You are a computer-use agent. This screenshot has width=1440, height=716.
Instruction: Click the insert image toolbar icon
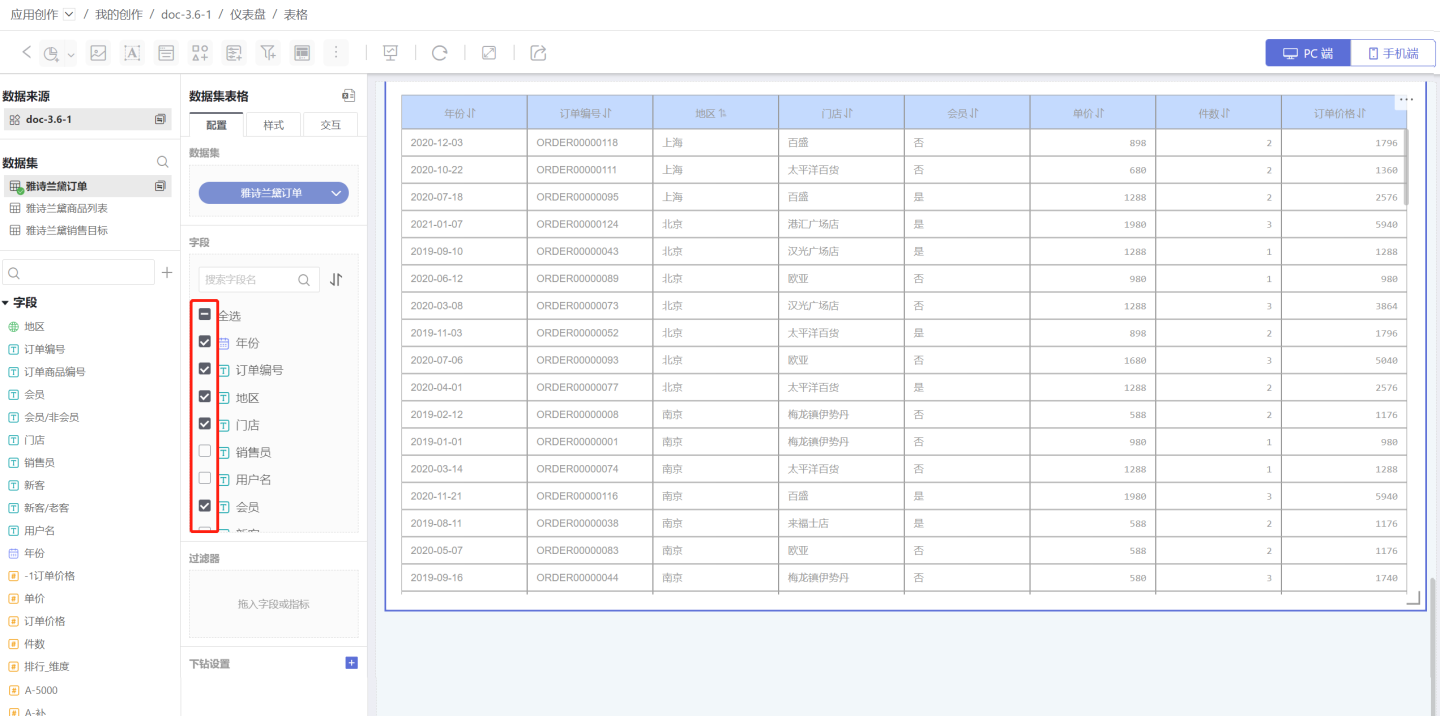(98, 53)
